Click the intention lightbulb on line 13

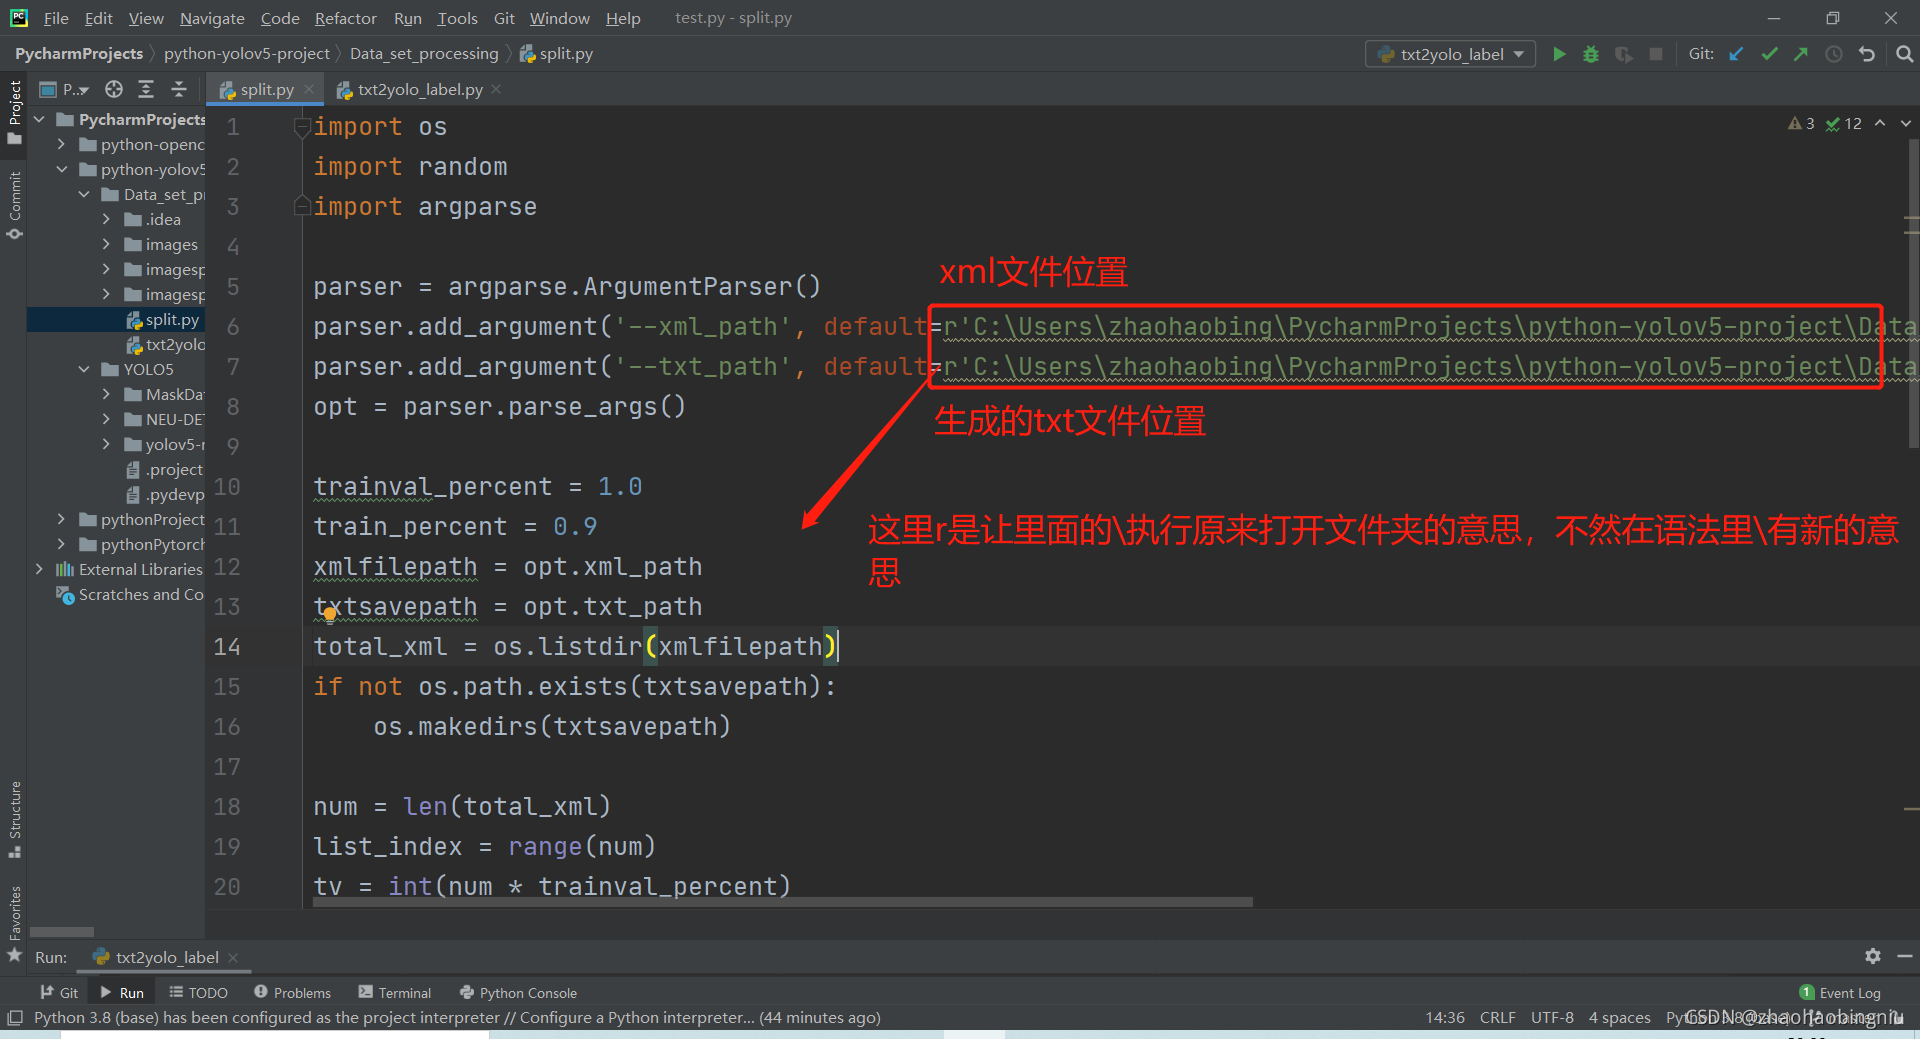pyautogui.click(x=329, y=616)
